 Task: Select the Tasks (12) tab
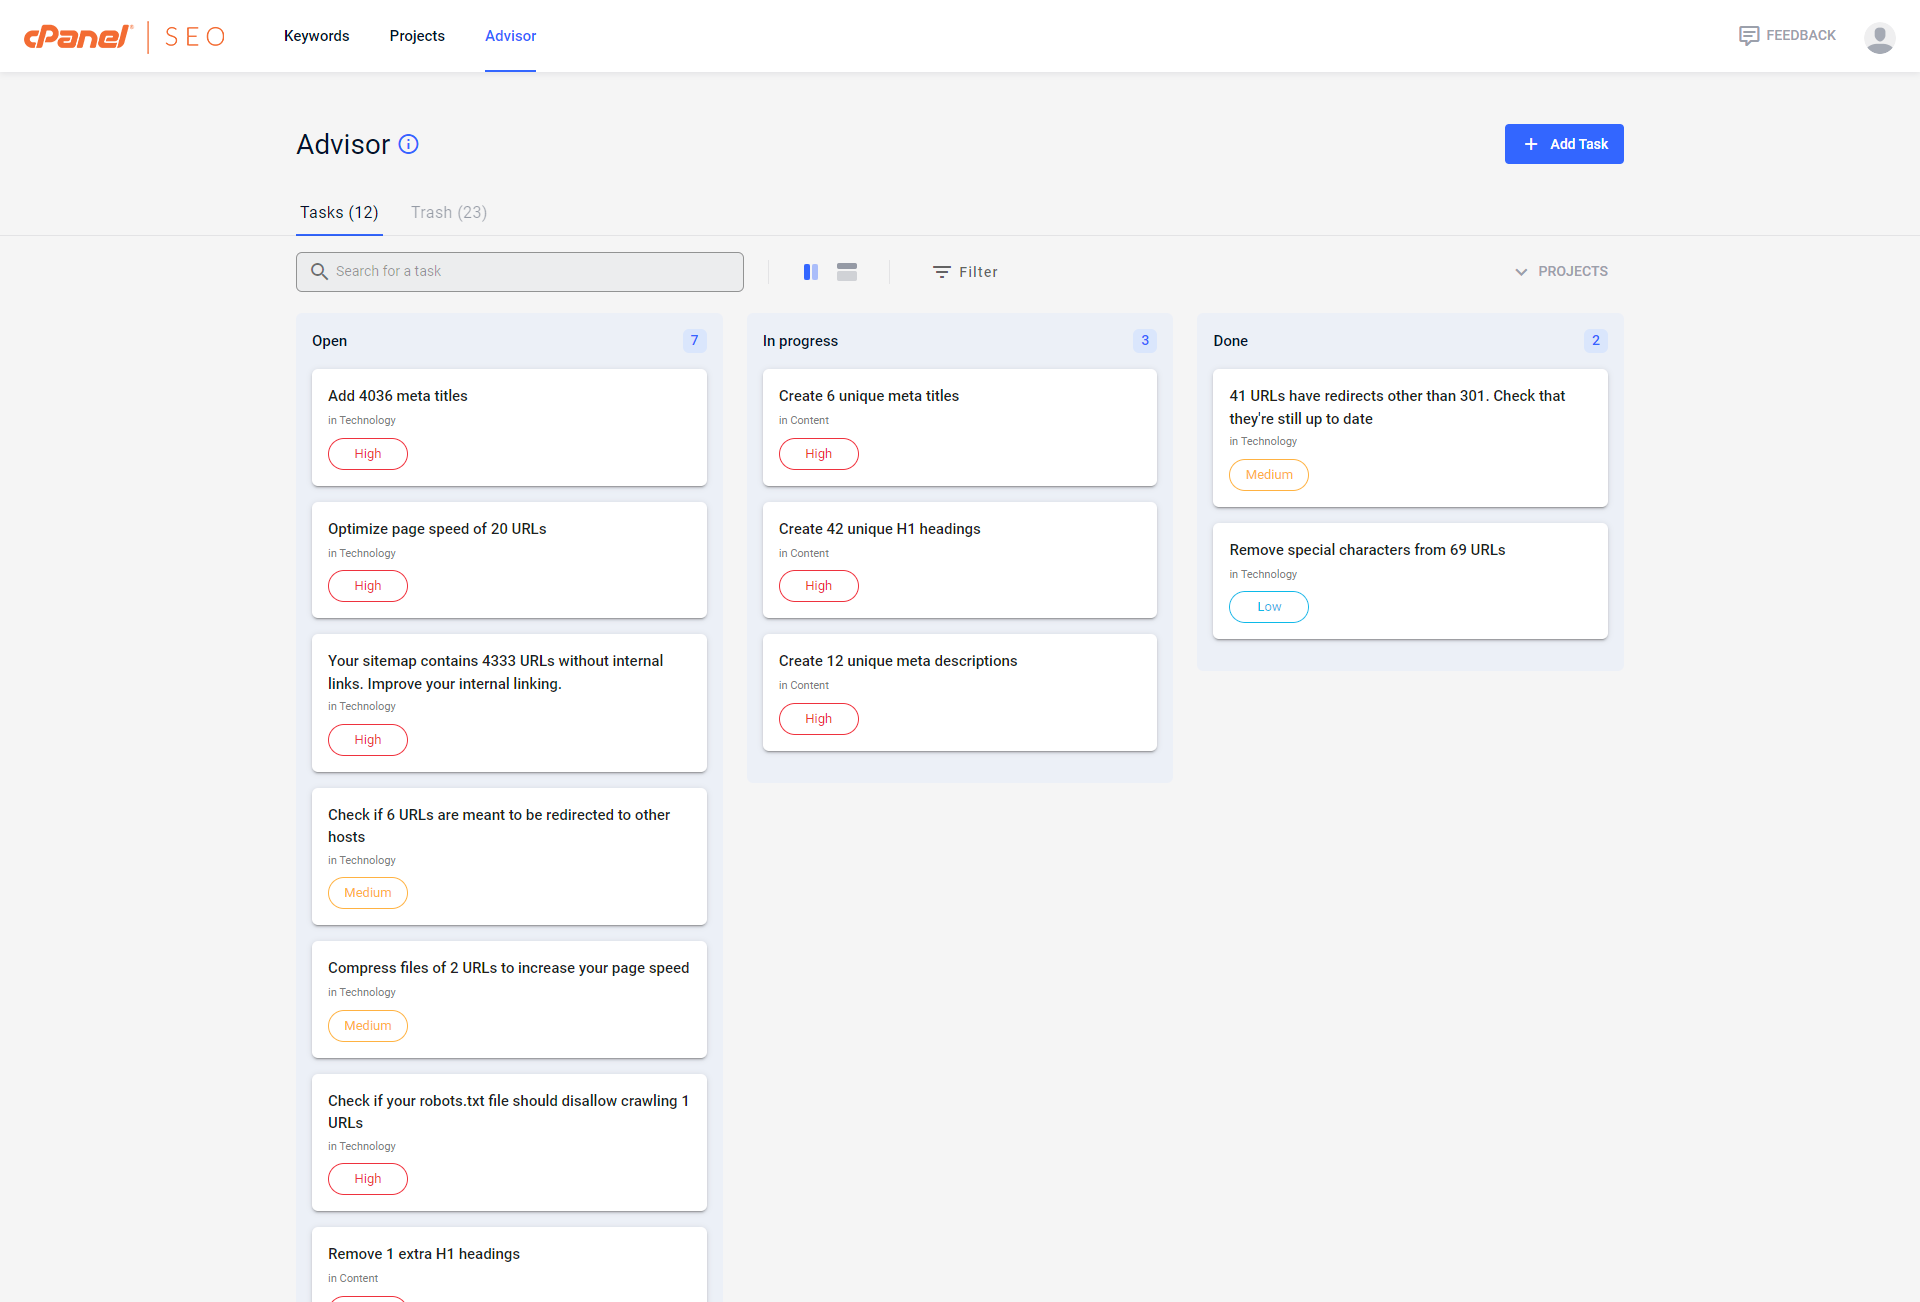[339, 212]
